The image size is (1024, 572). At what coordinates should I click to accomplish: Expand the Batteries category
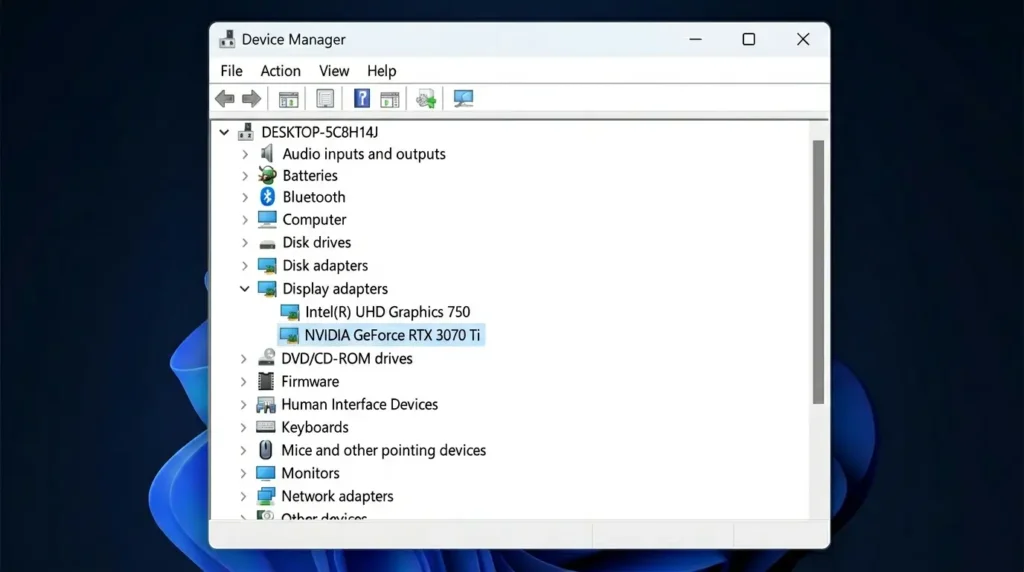[x=245, y=176]
